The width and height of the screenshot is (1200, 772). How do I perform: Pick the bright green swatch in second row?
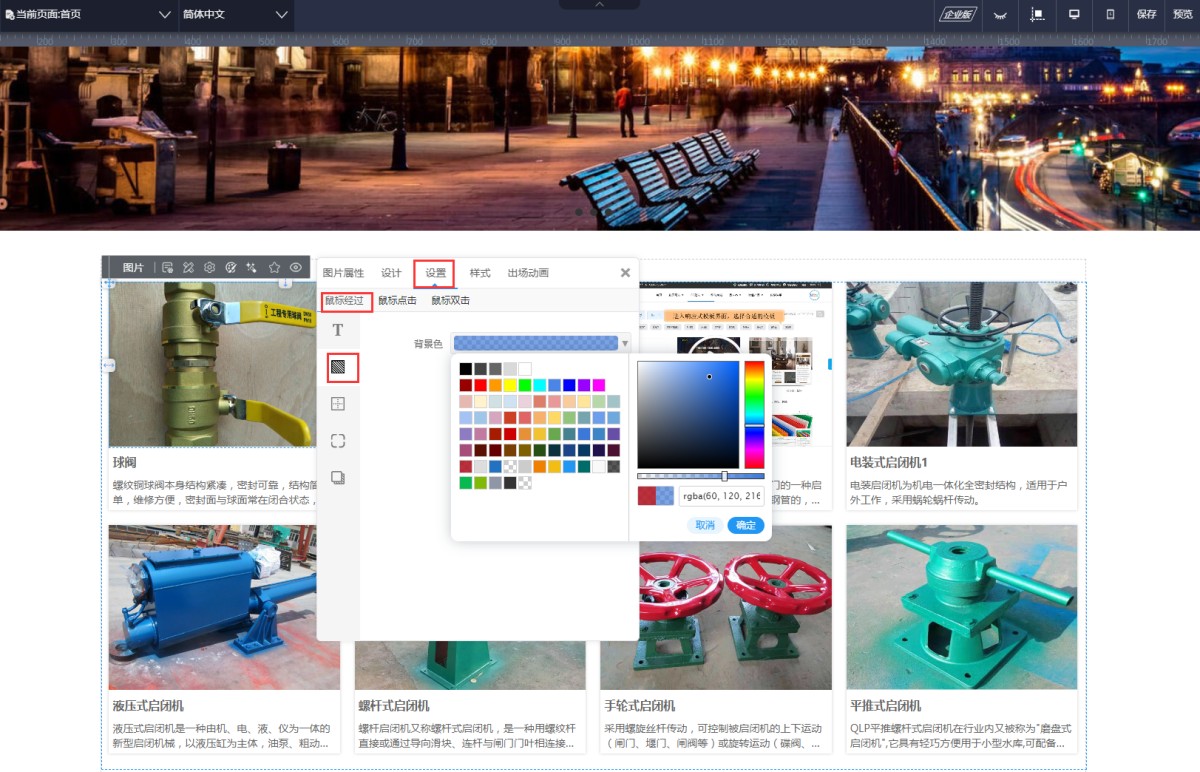coord(525,385)
